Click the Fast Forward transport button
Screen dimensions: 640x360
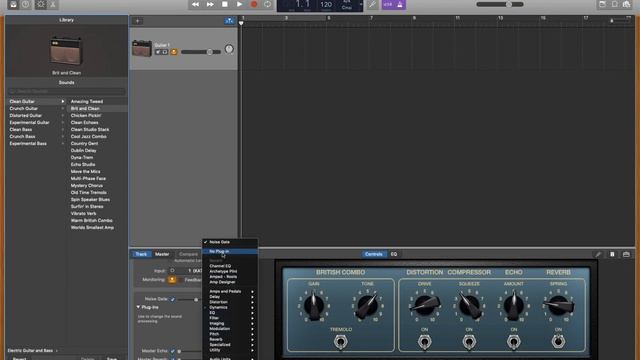point(210,4)
